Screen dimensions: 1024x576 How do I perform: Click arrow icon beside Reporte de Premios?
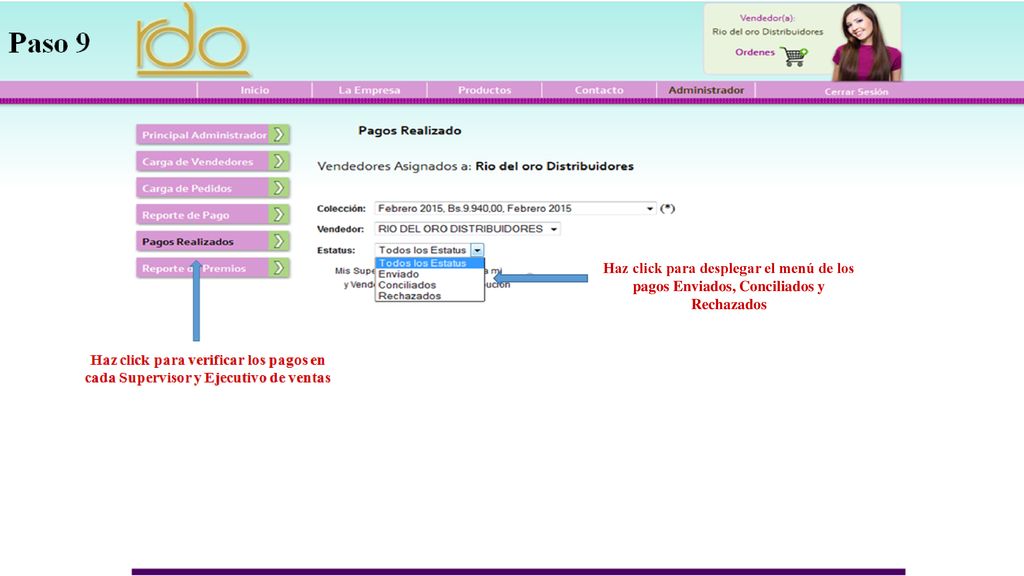(x=280, y=268)
